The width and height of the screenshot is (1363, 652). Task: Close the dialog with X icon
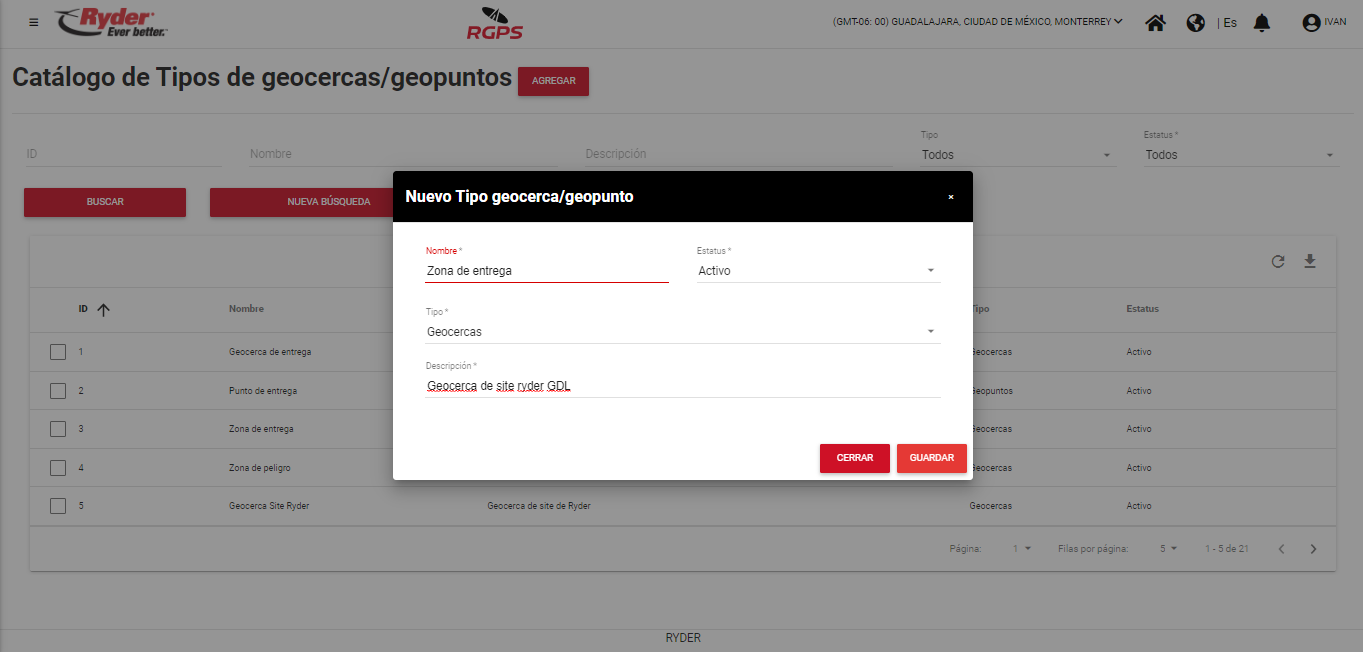tap(951, 197)
